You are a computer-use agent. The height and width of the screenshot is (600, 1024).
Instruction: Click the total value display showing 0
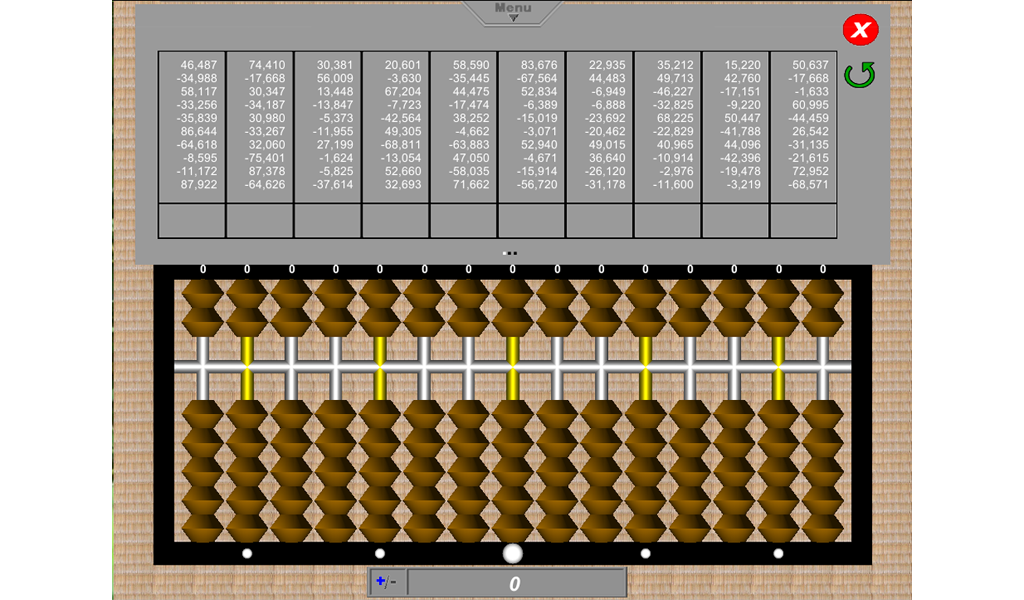516,583
